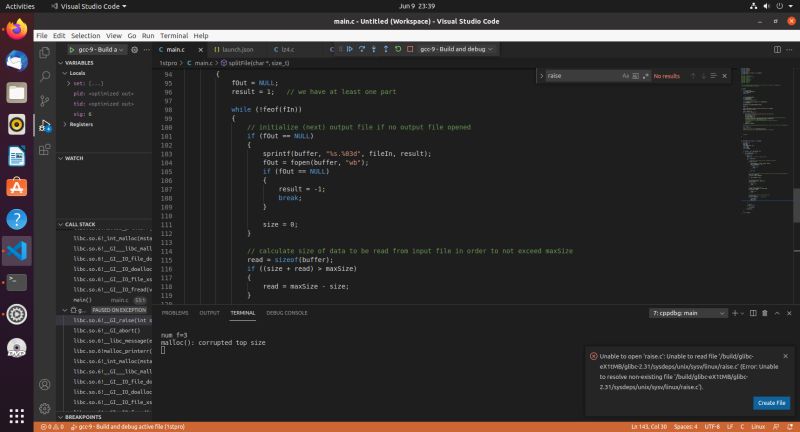
Task: Open the Terminal menu
Action: click(x=174, y=36)
